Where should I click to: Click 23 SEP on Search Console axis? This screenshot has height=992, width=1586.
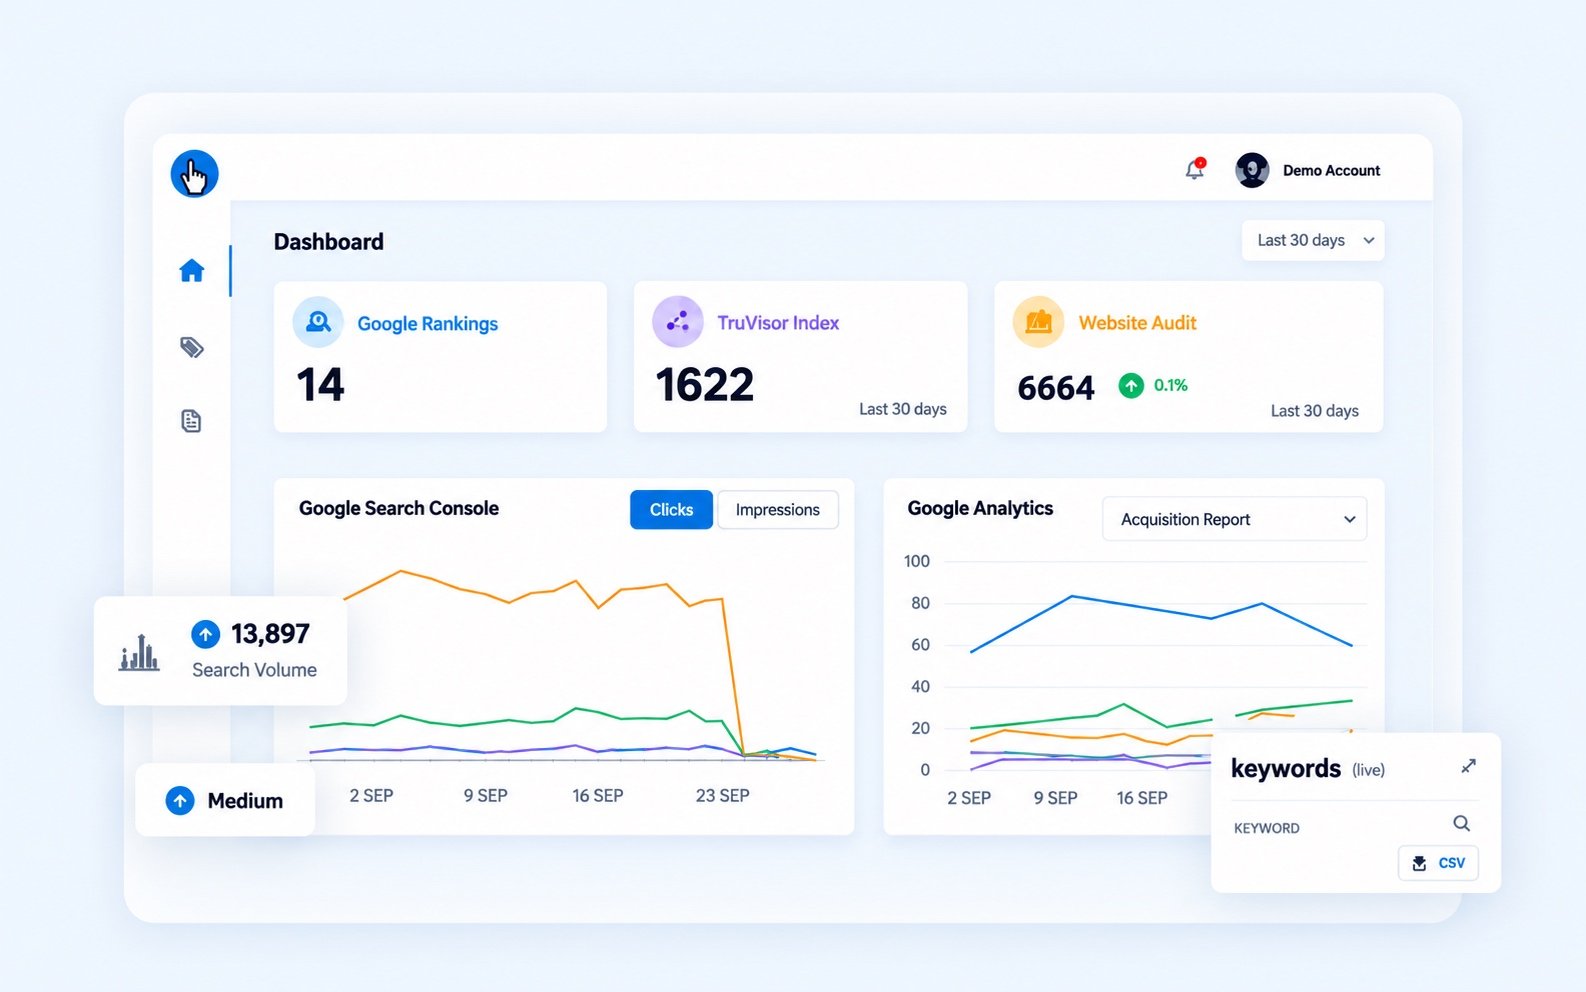723,796
